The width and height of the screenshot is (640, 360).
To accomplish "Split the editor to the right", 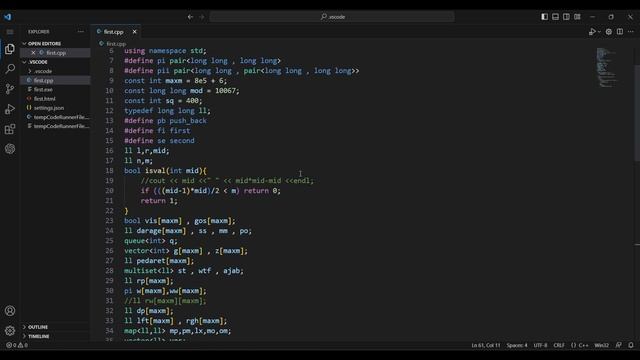I will pyautogui.click(x=620, y=32).
